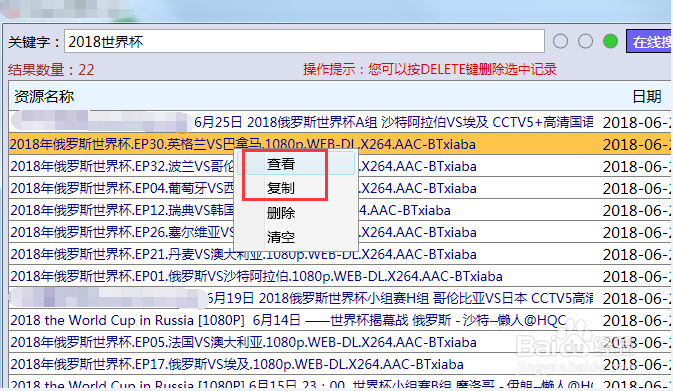
Task: Select the first empty radio circle
Action: [560, 41]
